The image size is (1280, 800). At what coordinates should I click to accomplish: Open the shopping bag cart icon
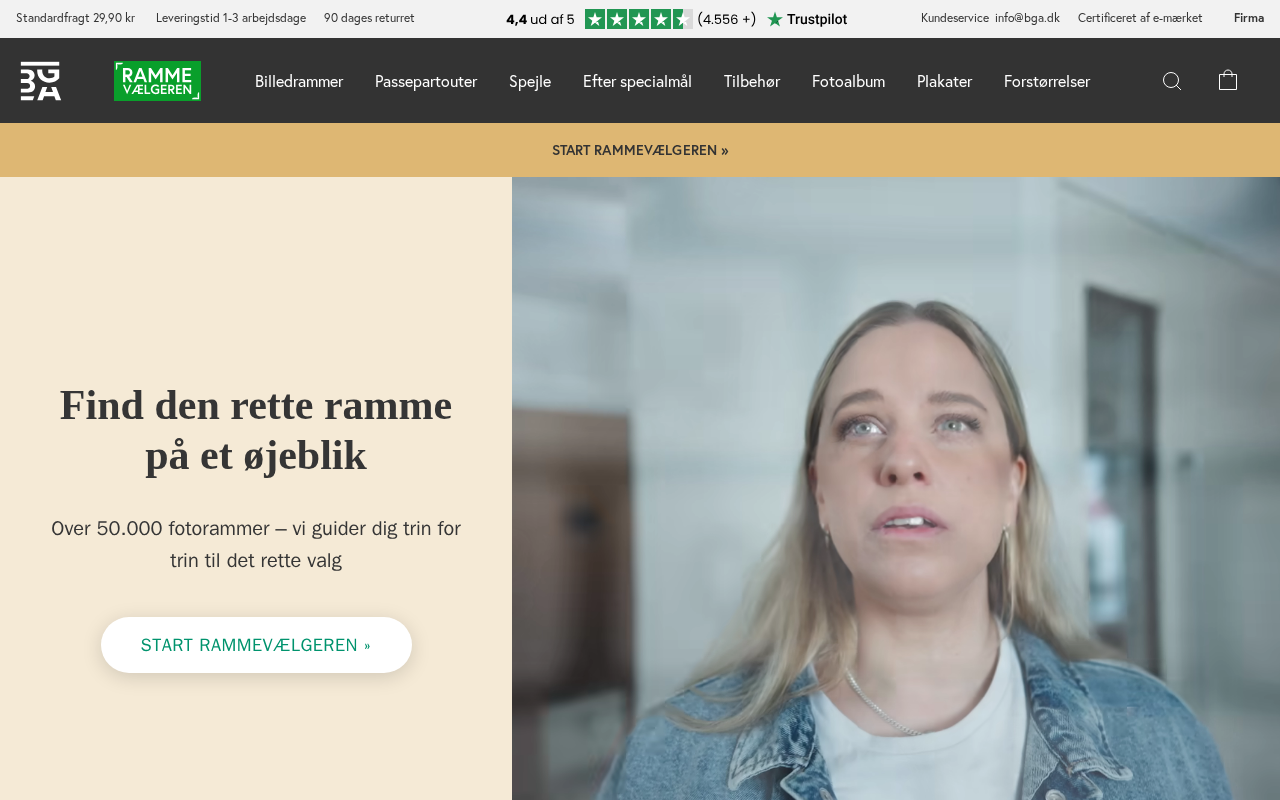[1228, 81]
